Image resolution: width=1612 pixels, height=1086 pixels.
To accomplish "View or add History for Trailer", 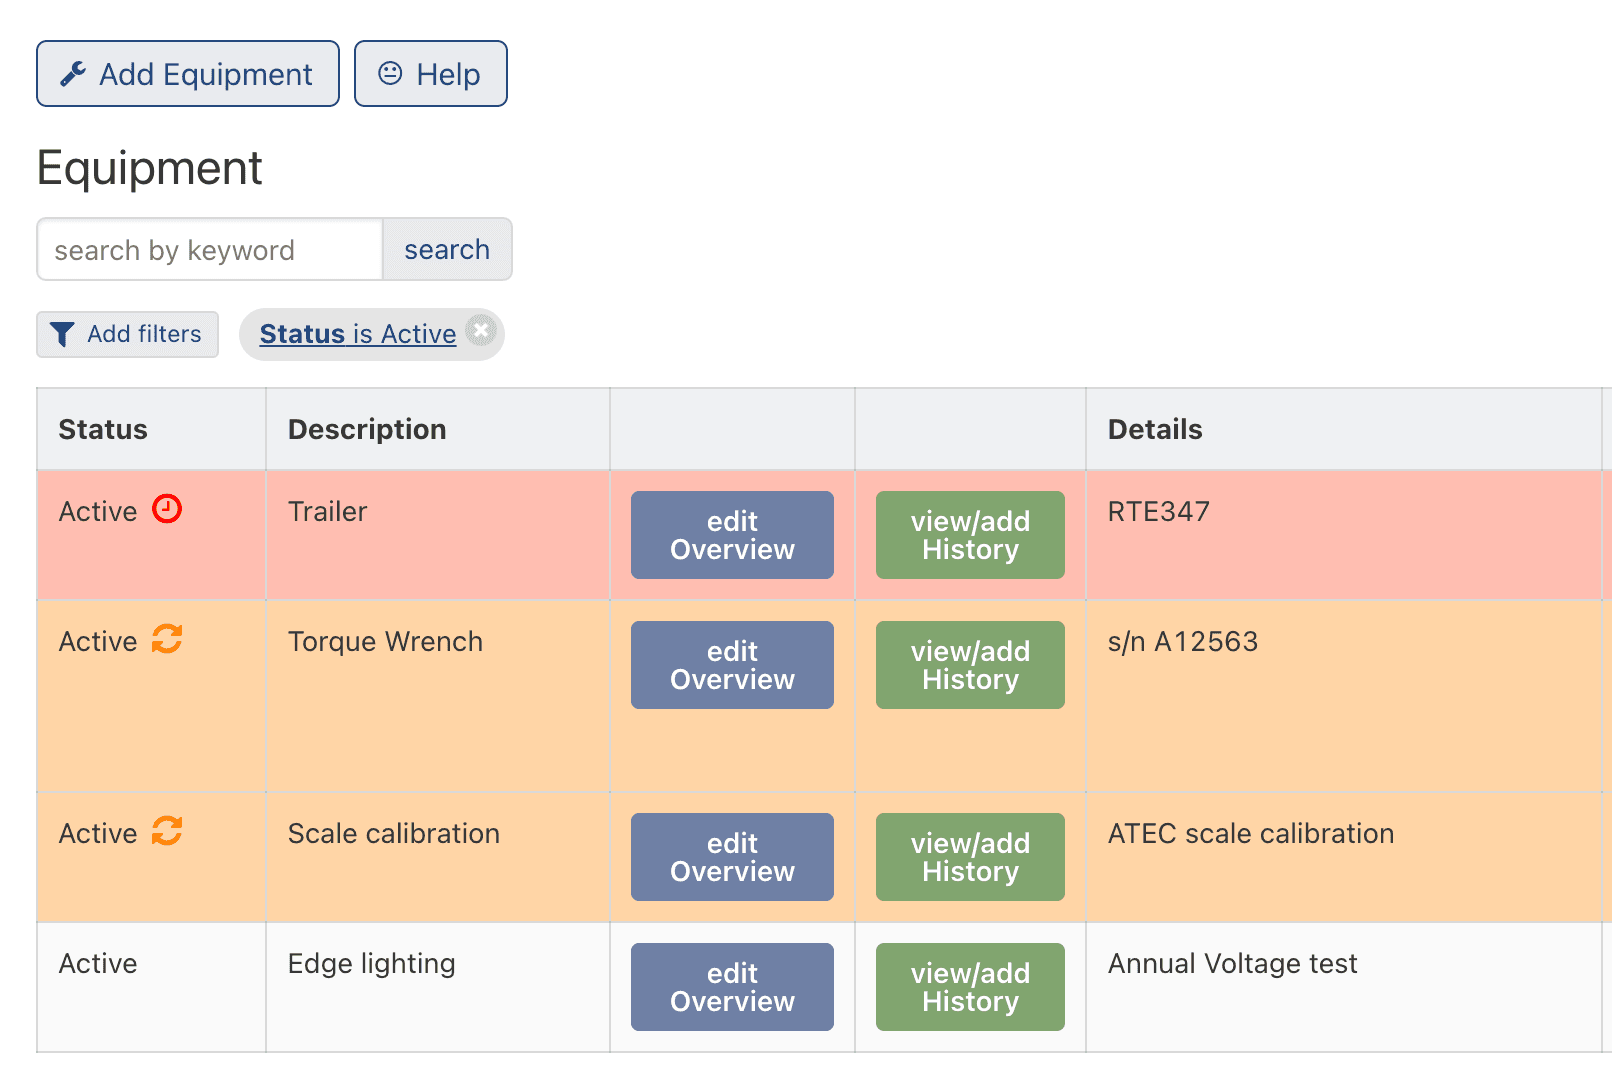I will 970,535.
